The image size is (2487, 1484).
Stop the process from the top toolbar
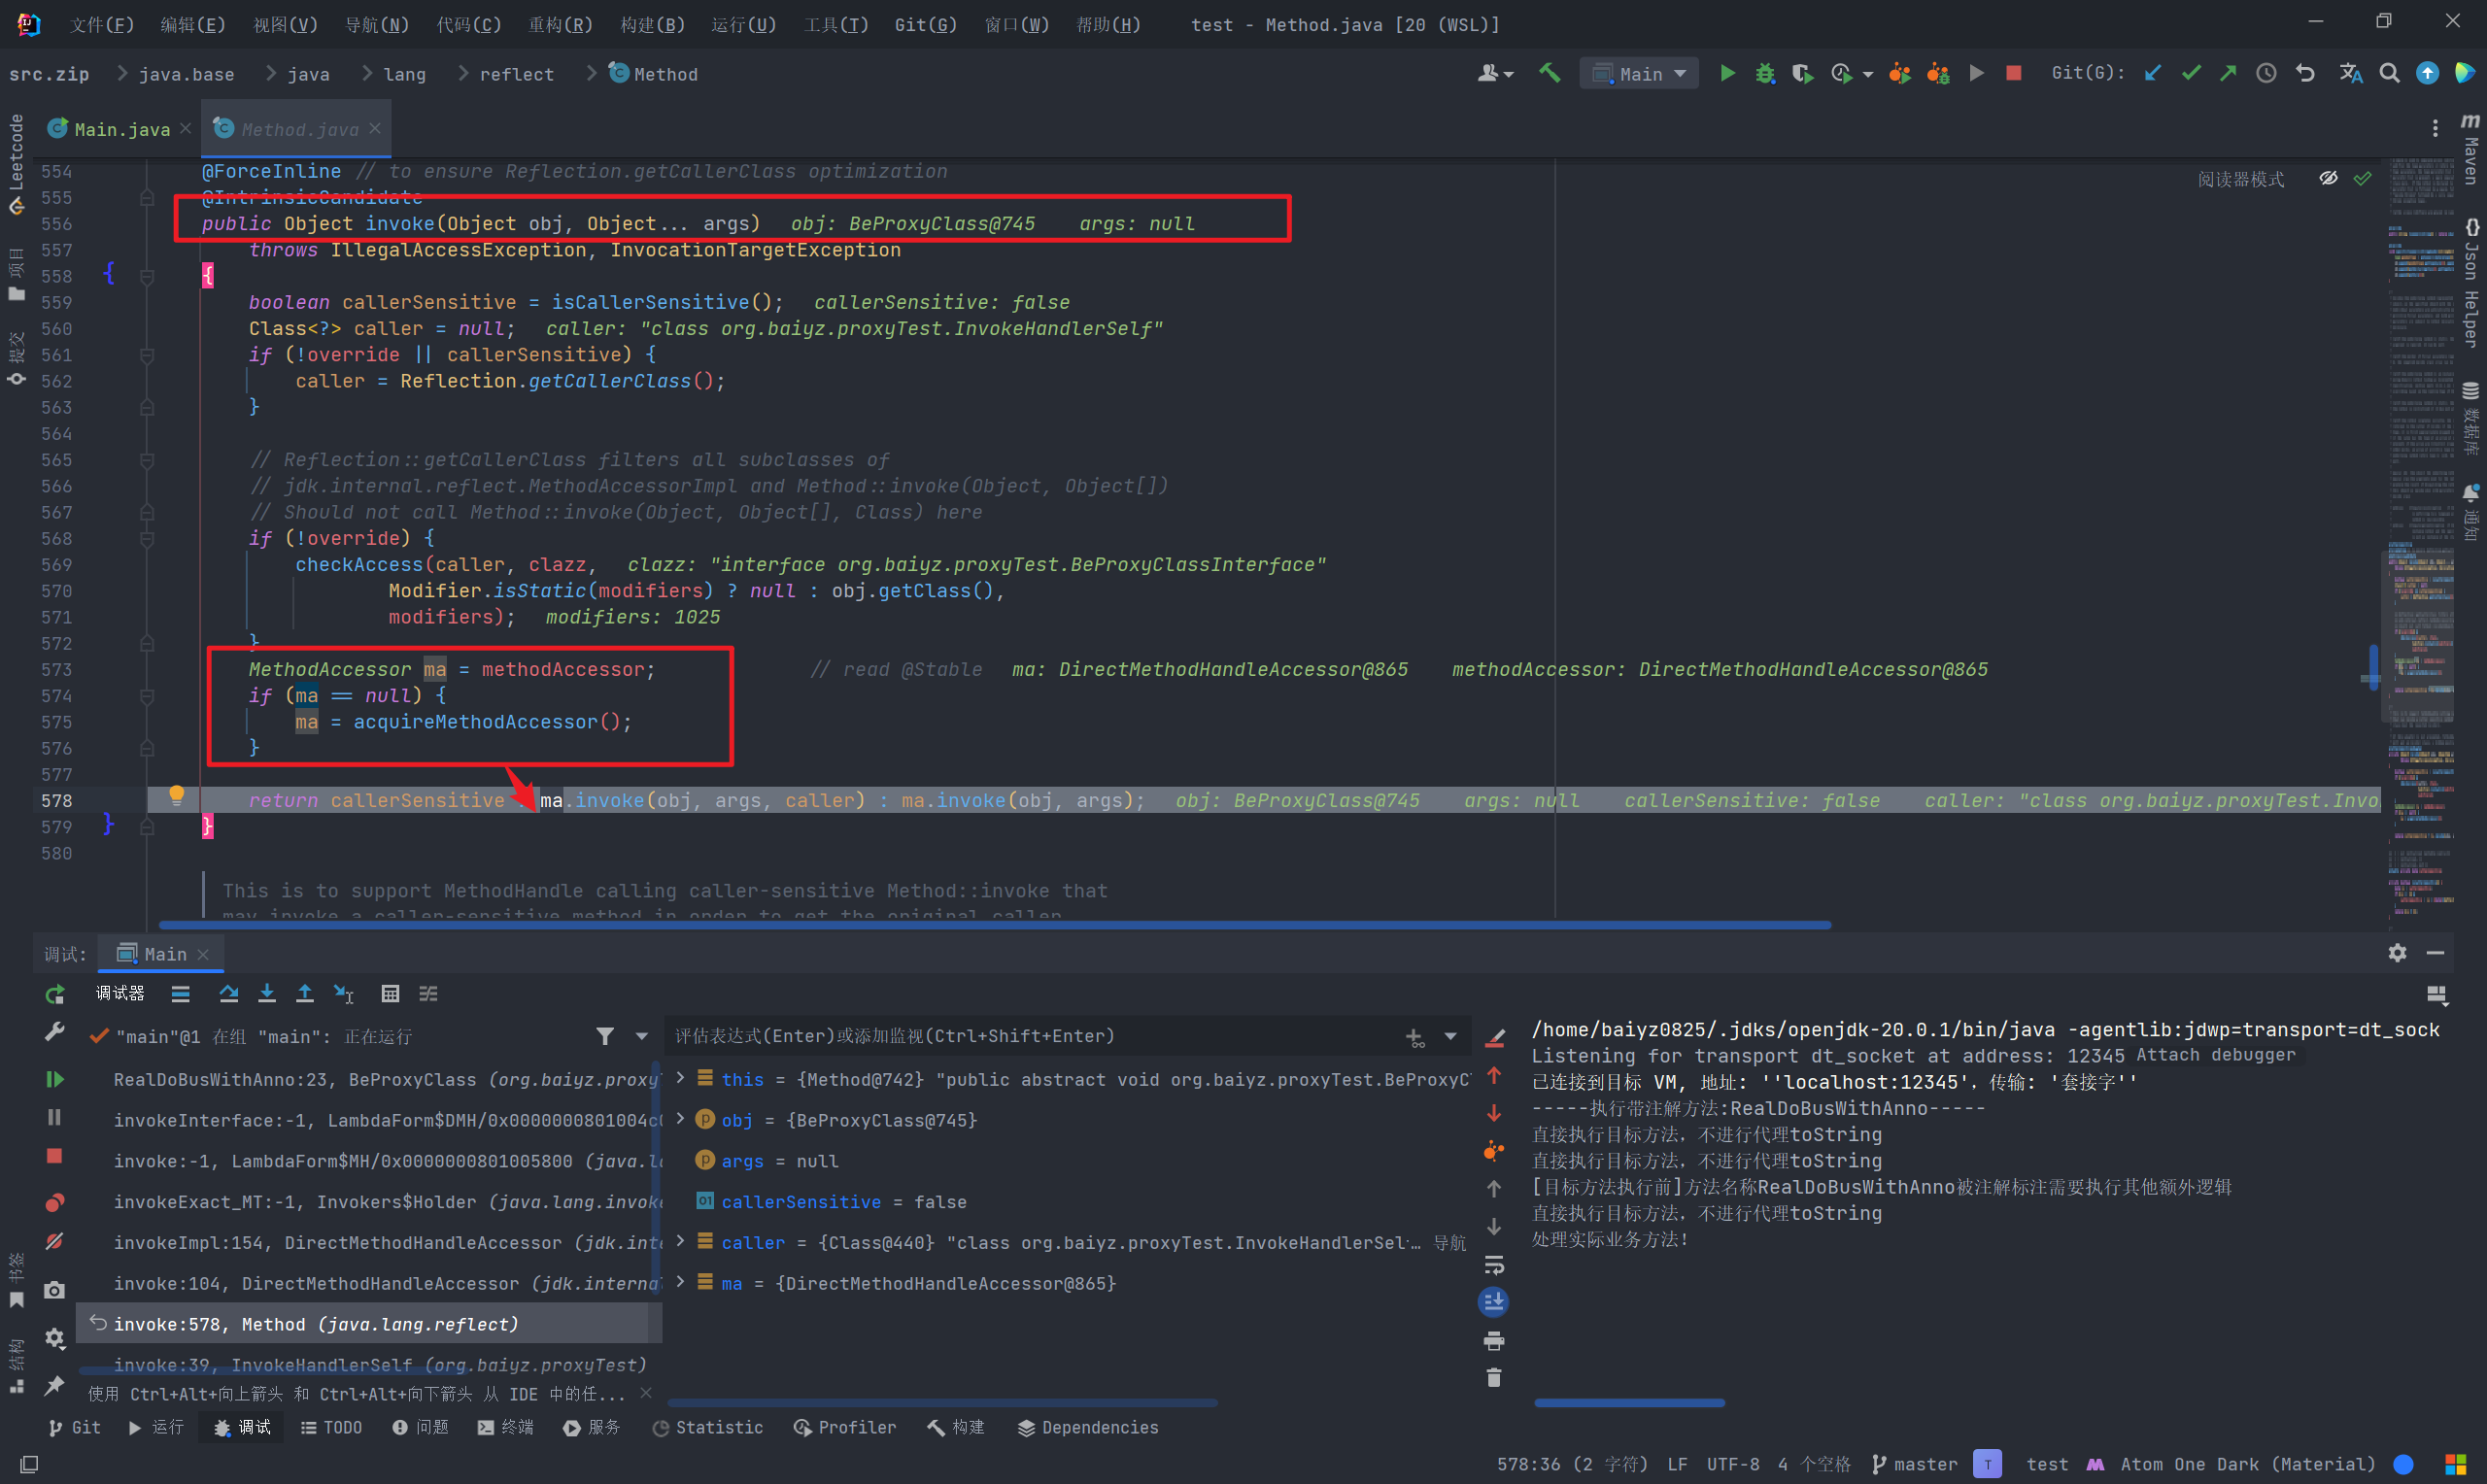click(2014, 73)
